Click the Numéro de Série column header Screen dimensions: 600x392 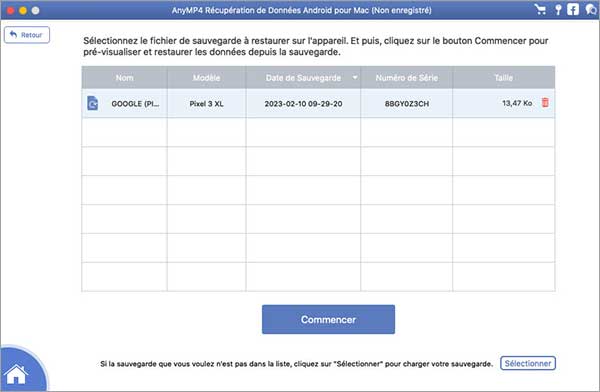[406, 78]
